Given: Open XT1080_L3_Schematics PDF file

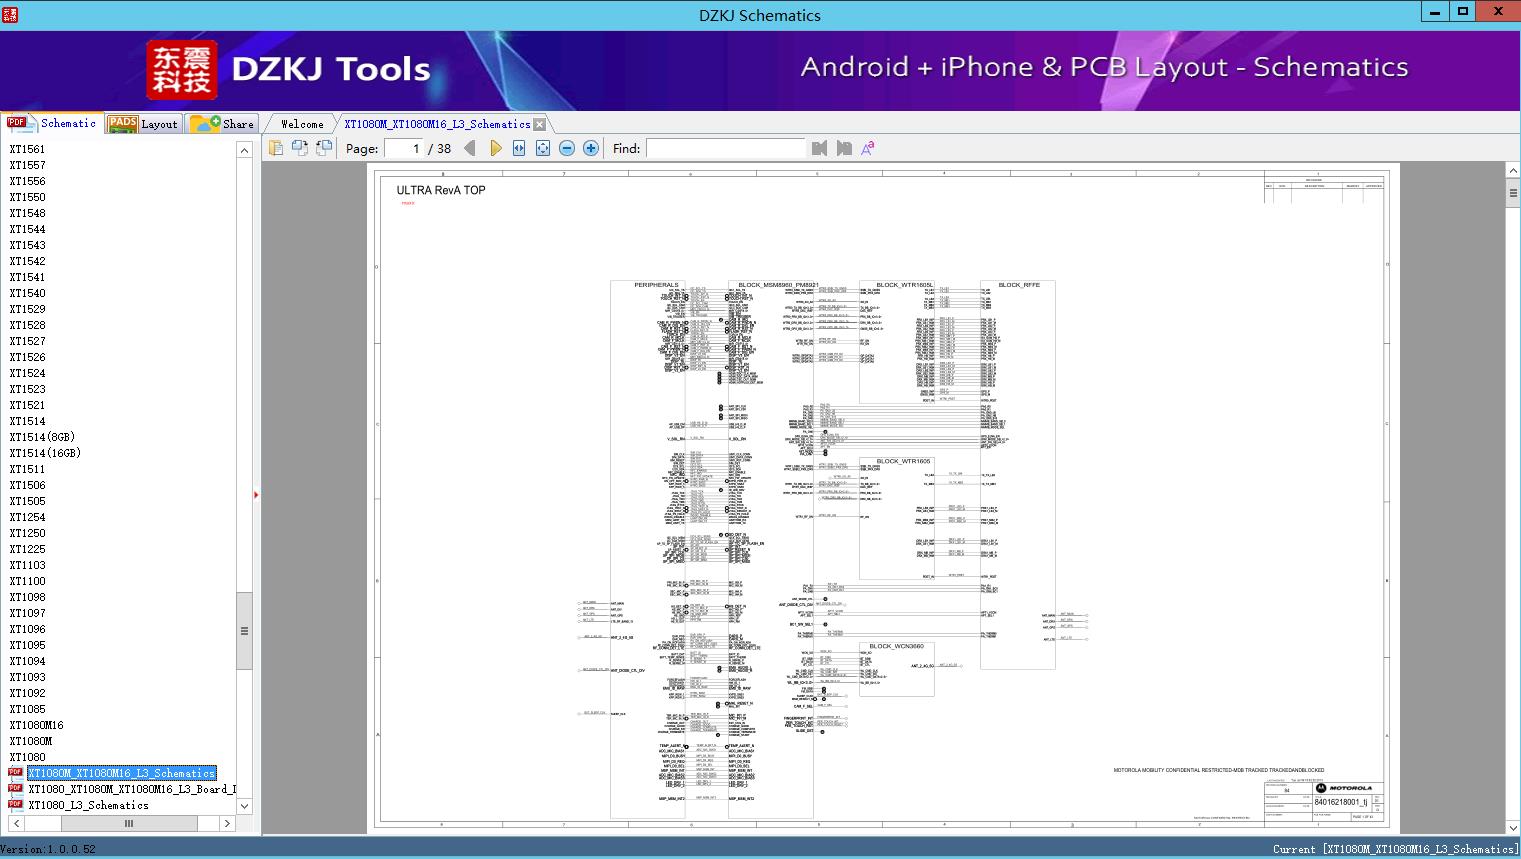Looking at the screenshot, I should point(88,805).
